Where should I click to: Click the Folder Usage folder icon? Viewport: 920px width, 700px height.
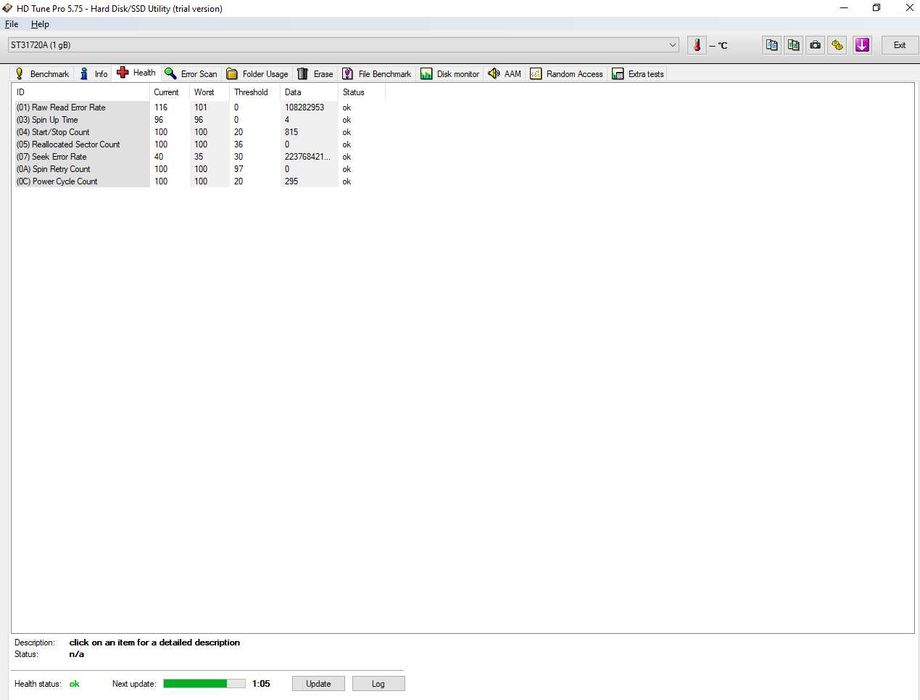[x=232, y=73]
